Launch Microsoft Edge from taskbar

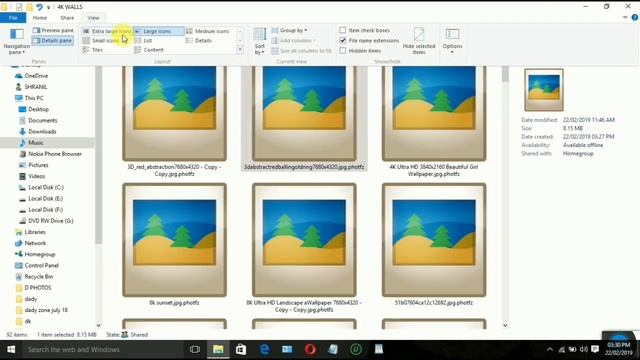264,349
